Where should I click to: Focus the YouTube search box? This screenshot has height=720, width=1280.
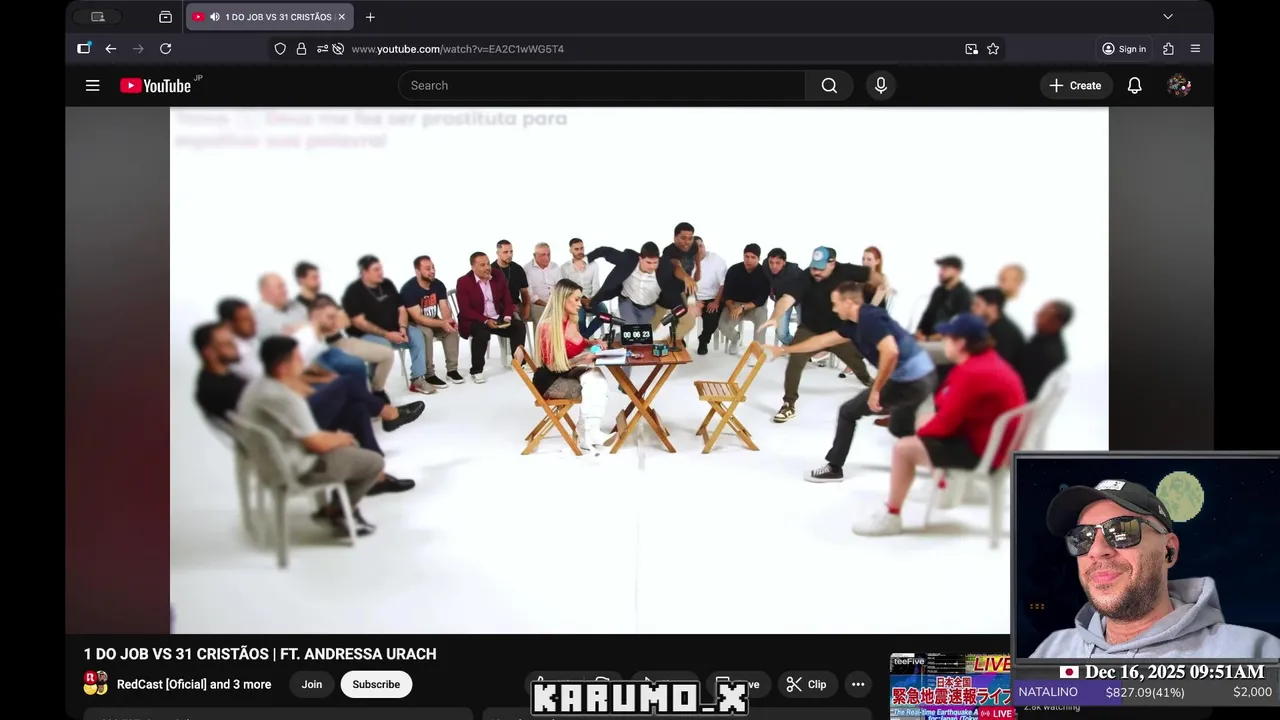coord(602,86)
